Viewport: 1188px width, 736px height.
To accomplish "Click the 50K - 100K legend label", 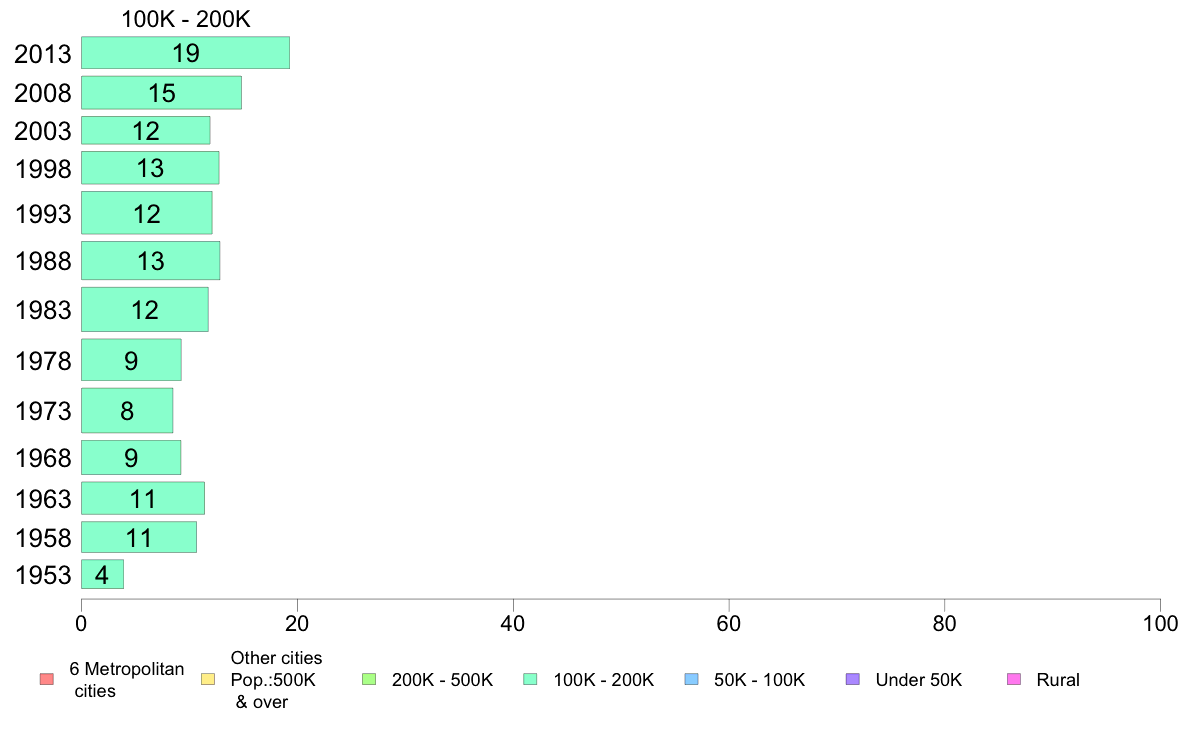I will 759,680.
